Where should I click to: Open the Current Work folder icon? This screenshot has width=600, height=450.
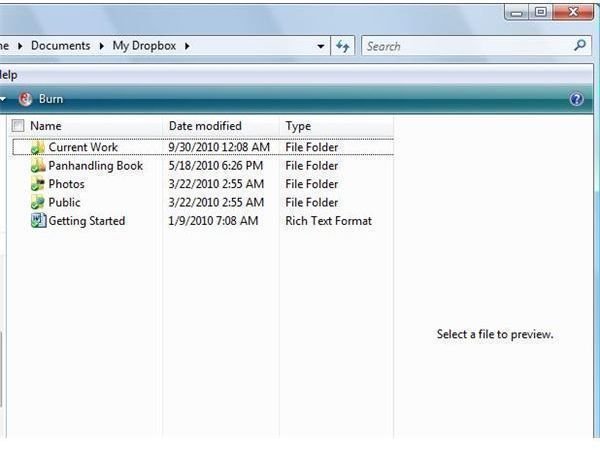(x=38, y=147)
